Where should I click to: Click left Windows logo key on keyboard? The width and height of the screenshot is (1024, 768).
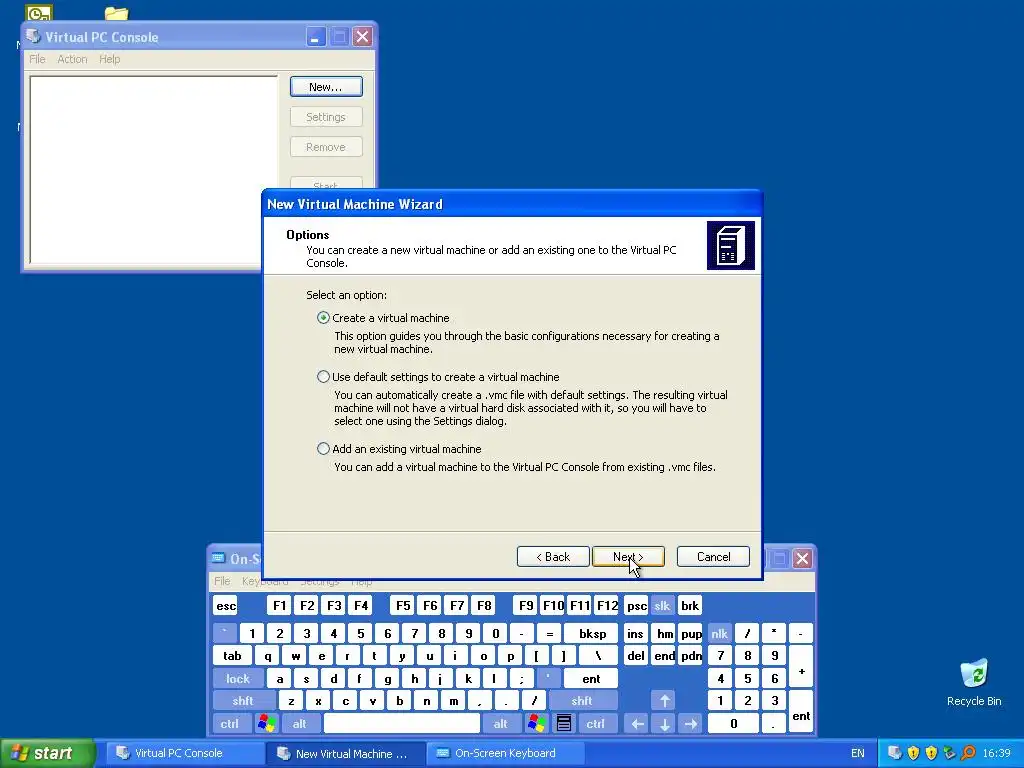point(266,724)
